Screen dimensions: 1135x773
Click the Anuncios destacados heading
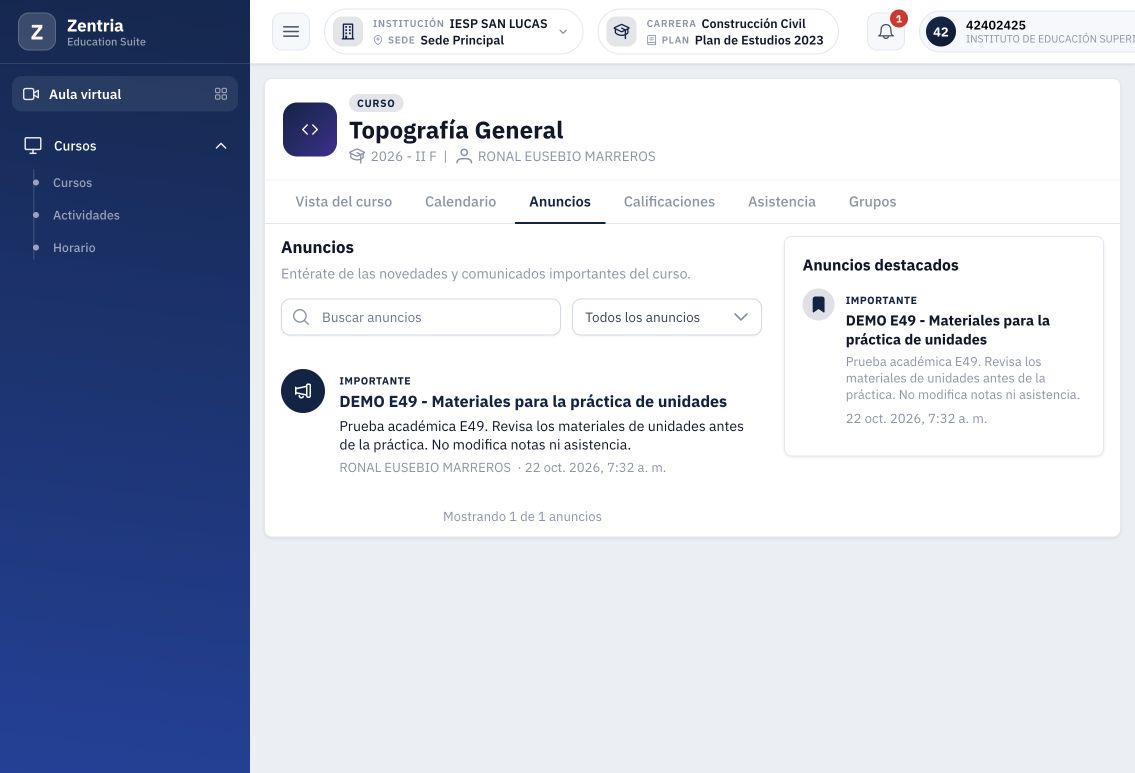(880, 265)
